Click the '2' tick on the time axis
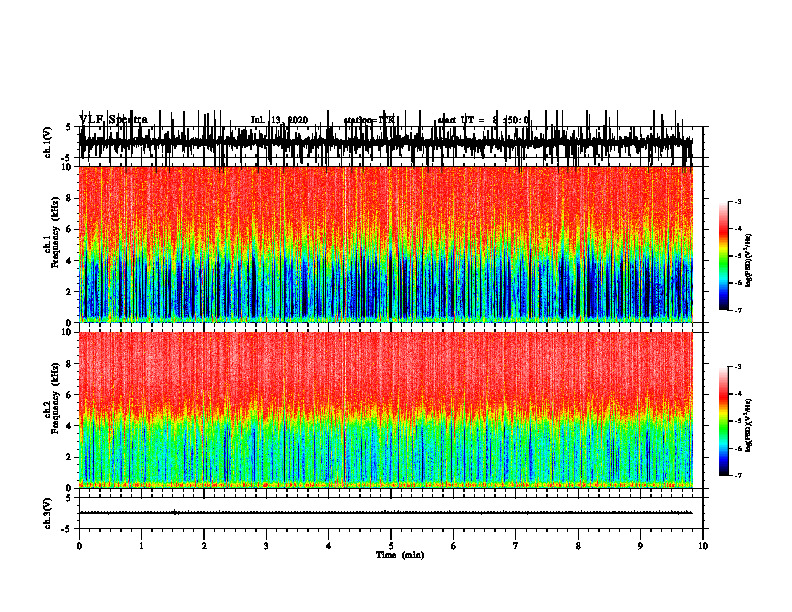The width and height of the screenshot is (792, 612). point(204,546)
